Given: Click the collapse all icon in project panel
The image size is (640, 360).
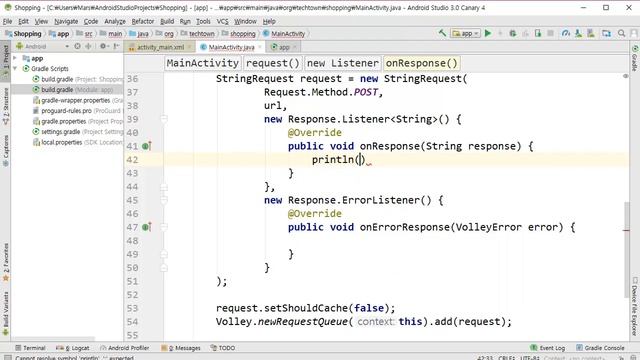Looking at the screenshot, I should pos(88,47).
